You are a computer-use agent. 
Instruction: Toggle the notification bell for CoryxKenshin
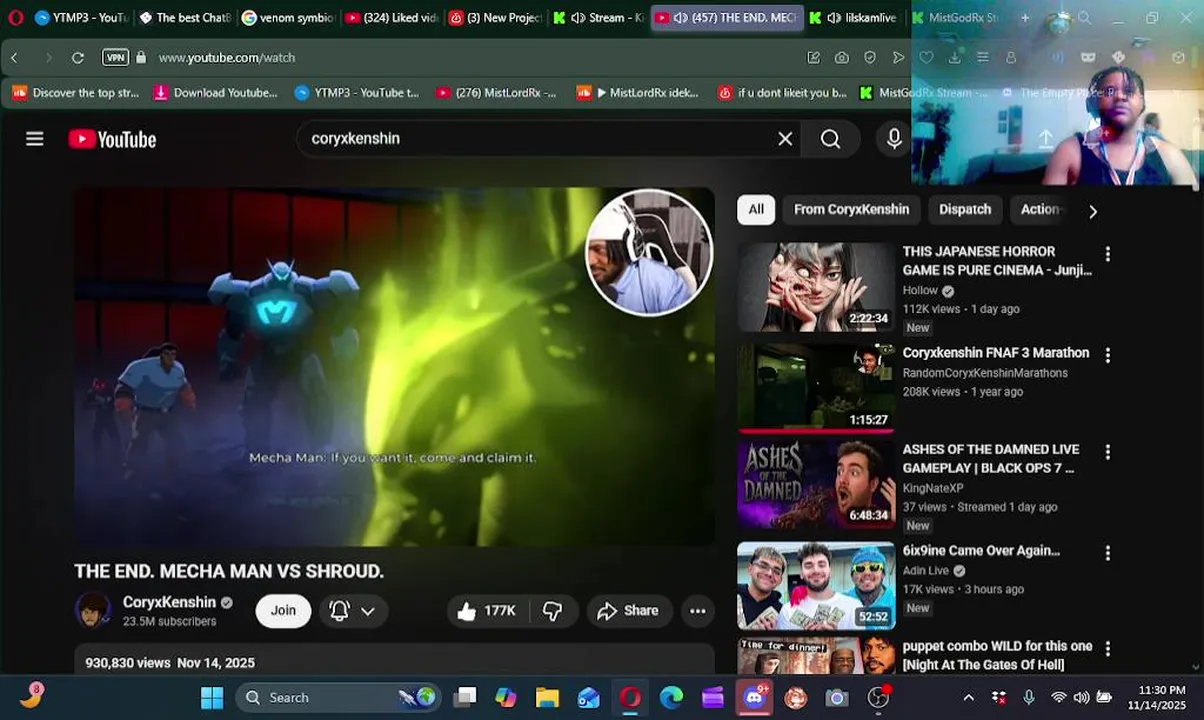tap(339, 611)
